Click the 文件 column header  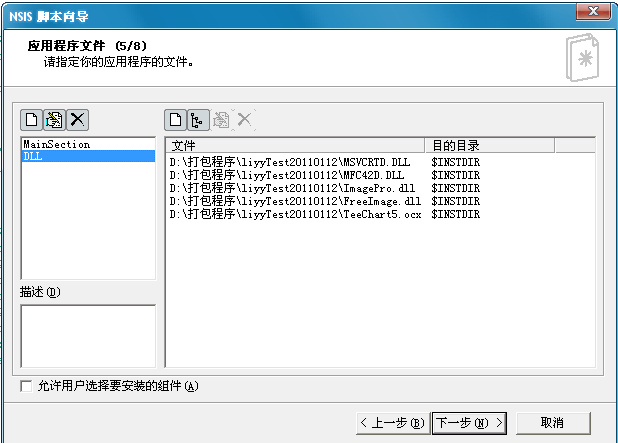(x=295, y=145)
